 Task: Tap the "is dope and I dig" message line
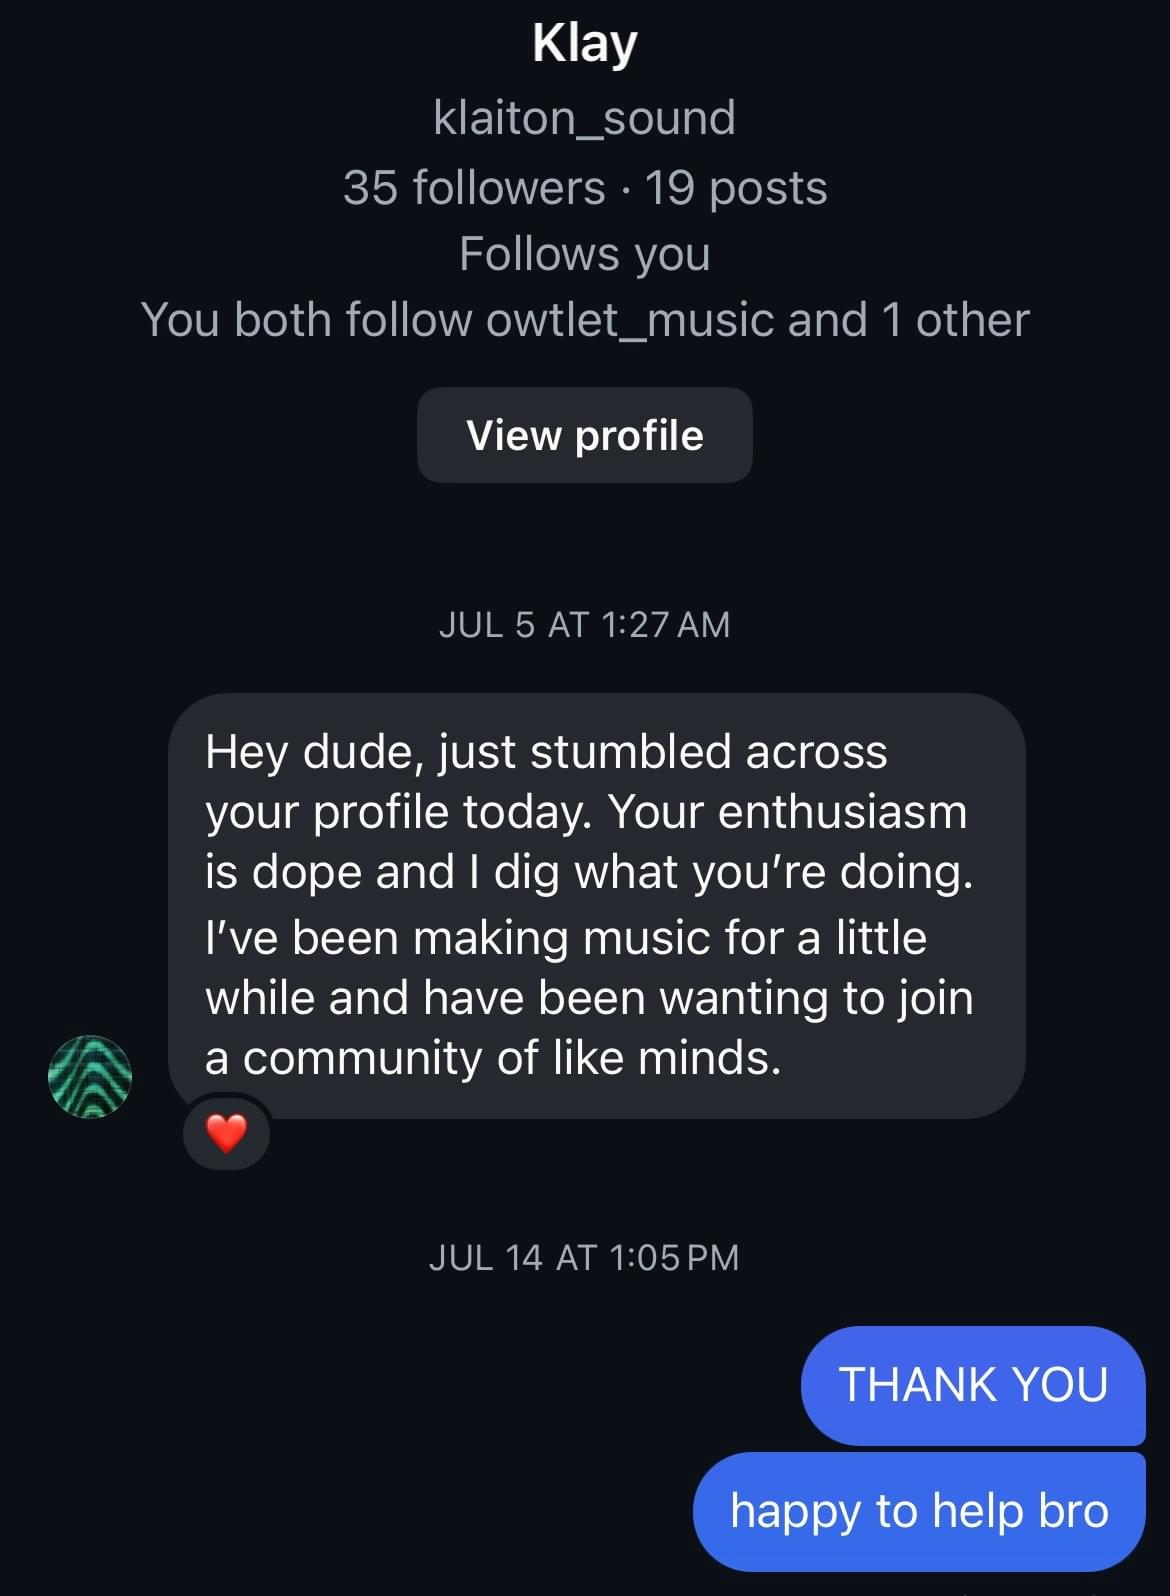588,872
